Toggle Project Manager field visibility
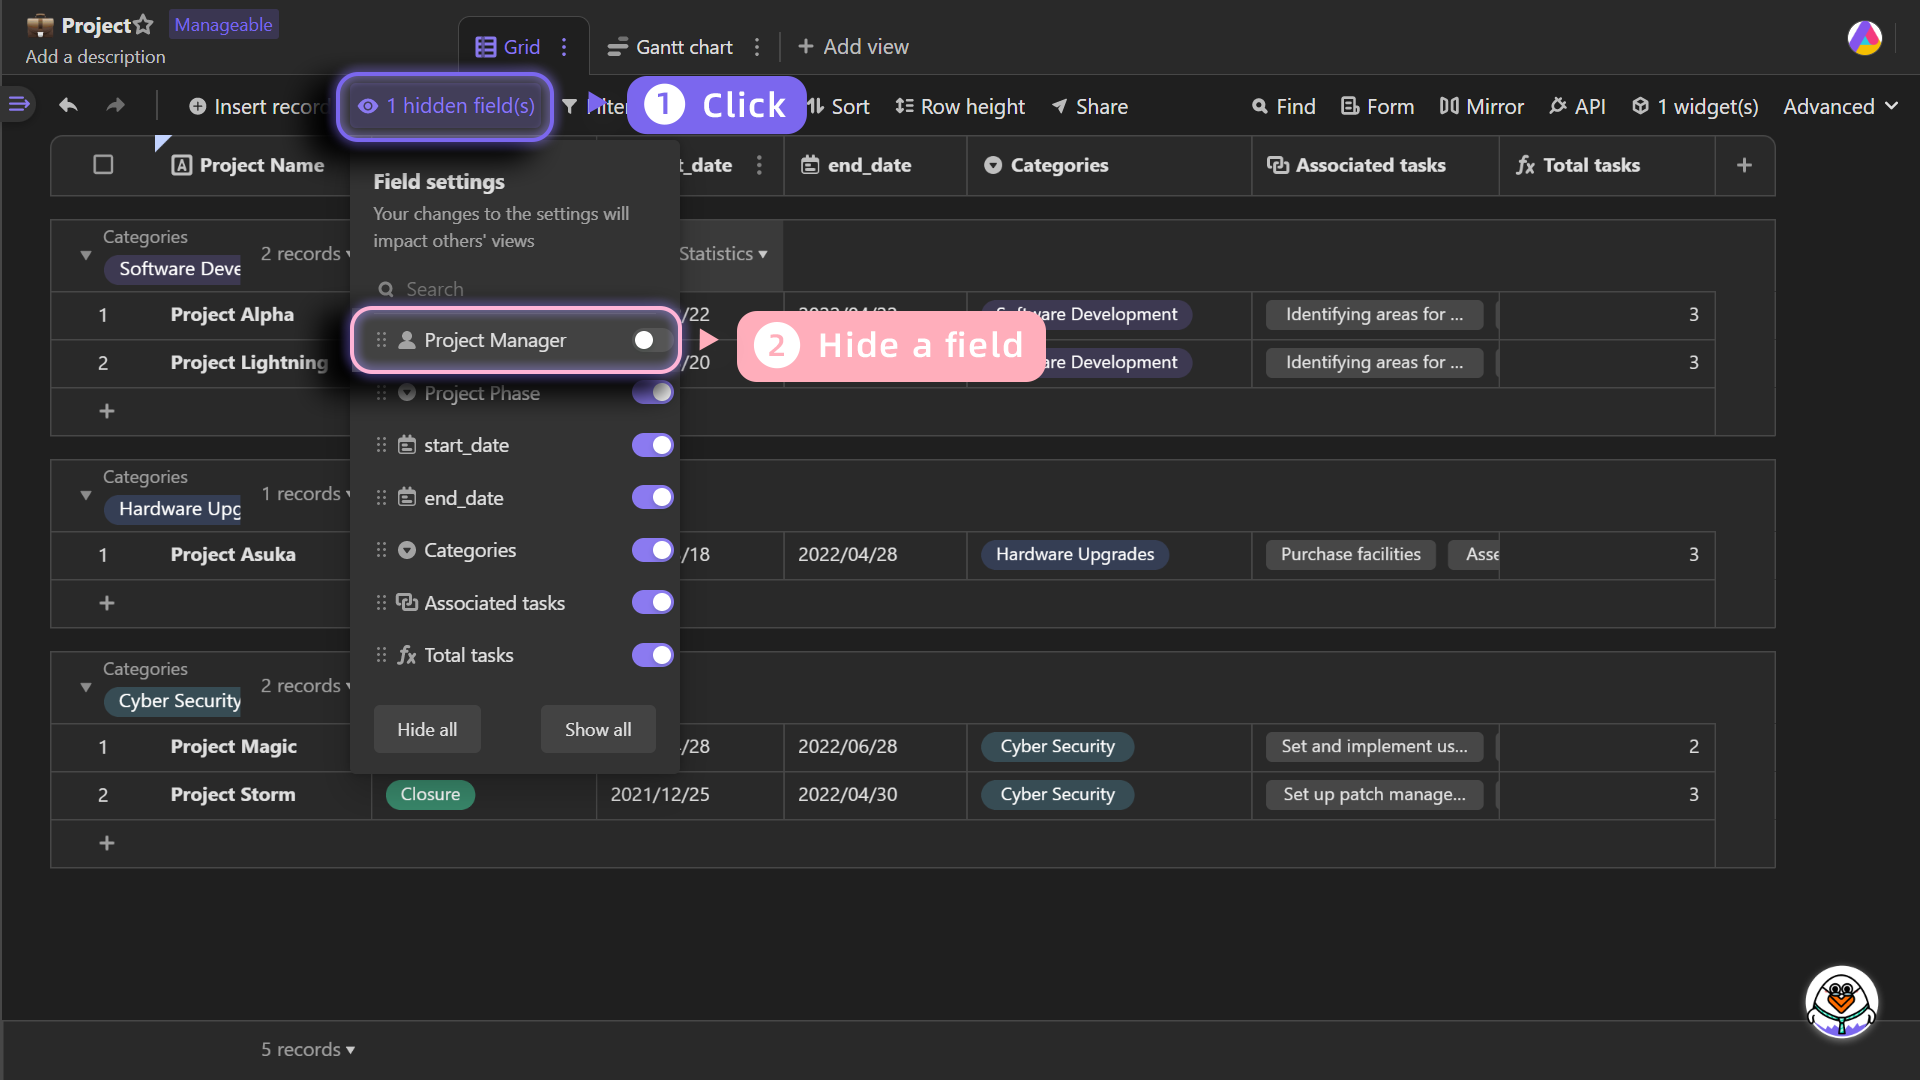 (x=652, y=340)
